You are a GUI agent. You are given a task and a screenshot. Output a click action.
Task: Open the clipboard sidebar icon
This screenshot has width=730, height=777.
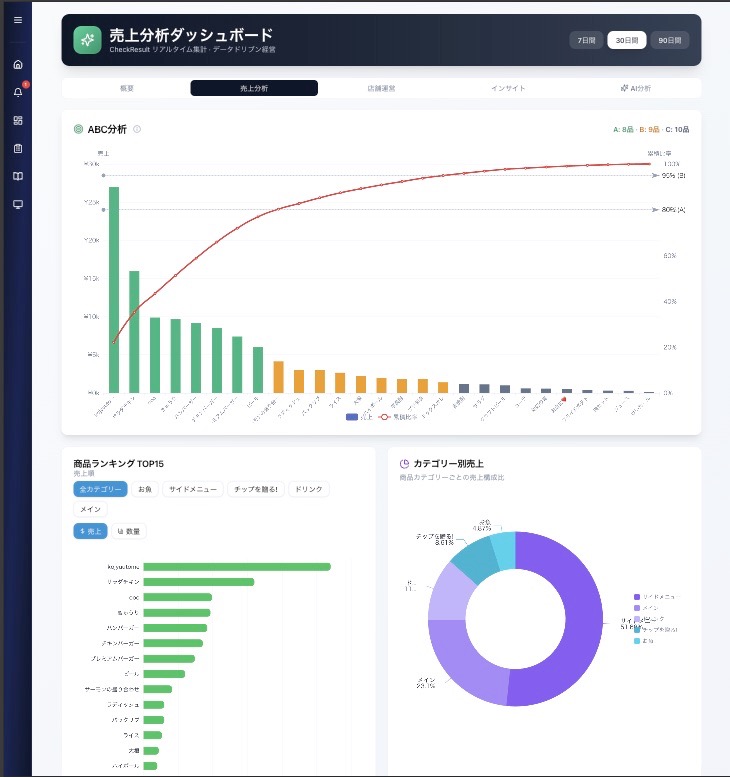[18, 148]
